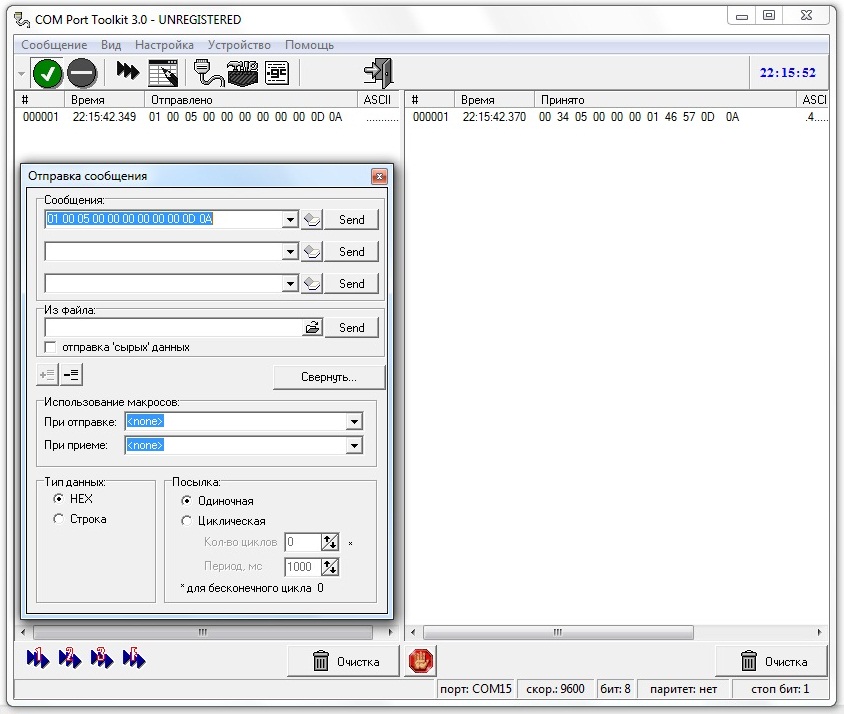Viewport: 844px width, 714px height.
Task: Open the Сообщение menu
Action: [x=54, y=45]
